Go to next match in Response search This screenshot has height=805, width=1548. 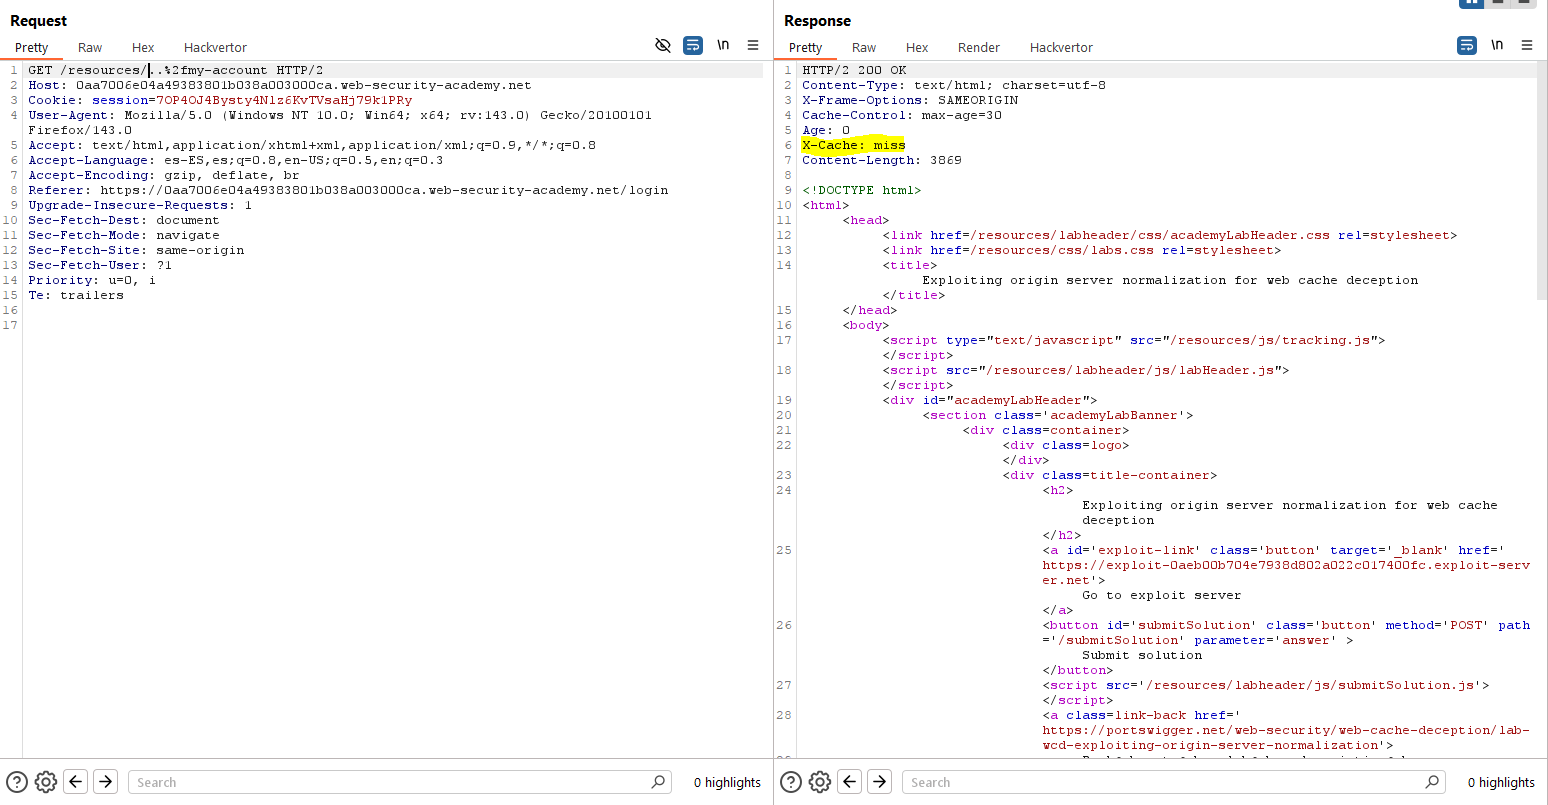879,782
